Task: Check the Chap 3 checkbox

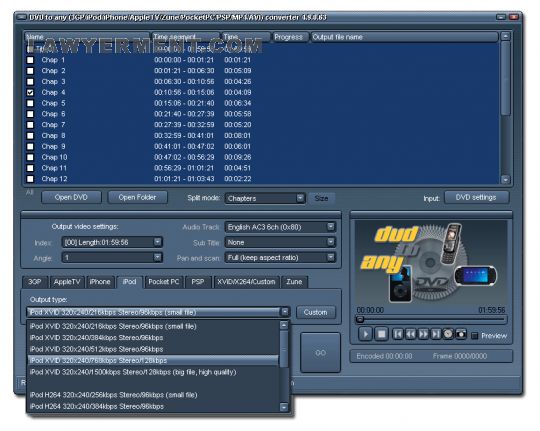Action: click(30, 82)
